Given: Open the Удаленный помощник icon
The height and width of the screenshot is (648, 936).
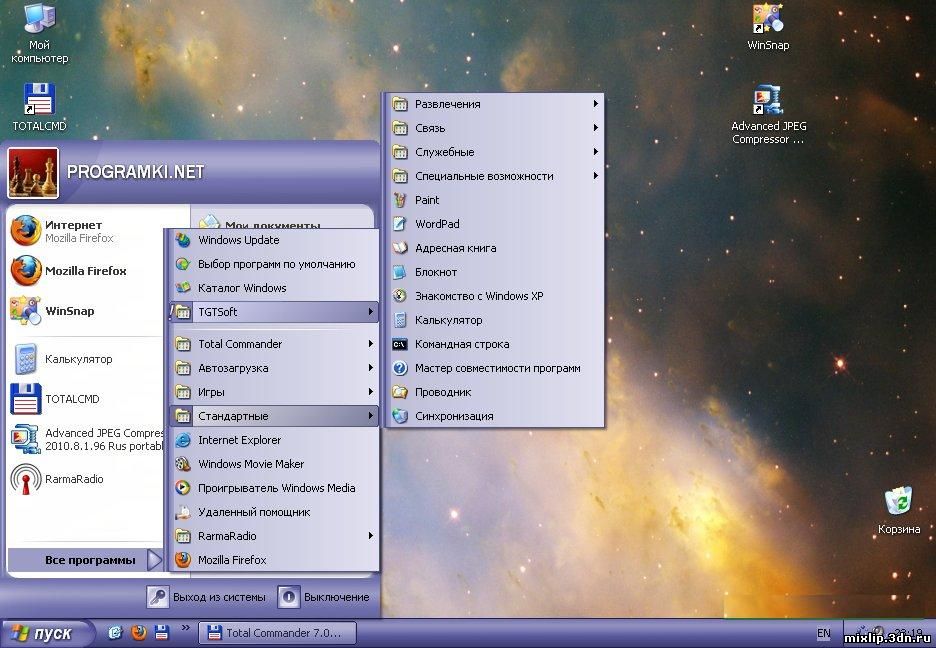Looking at the screenshot, I should point(183,512).
